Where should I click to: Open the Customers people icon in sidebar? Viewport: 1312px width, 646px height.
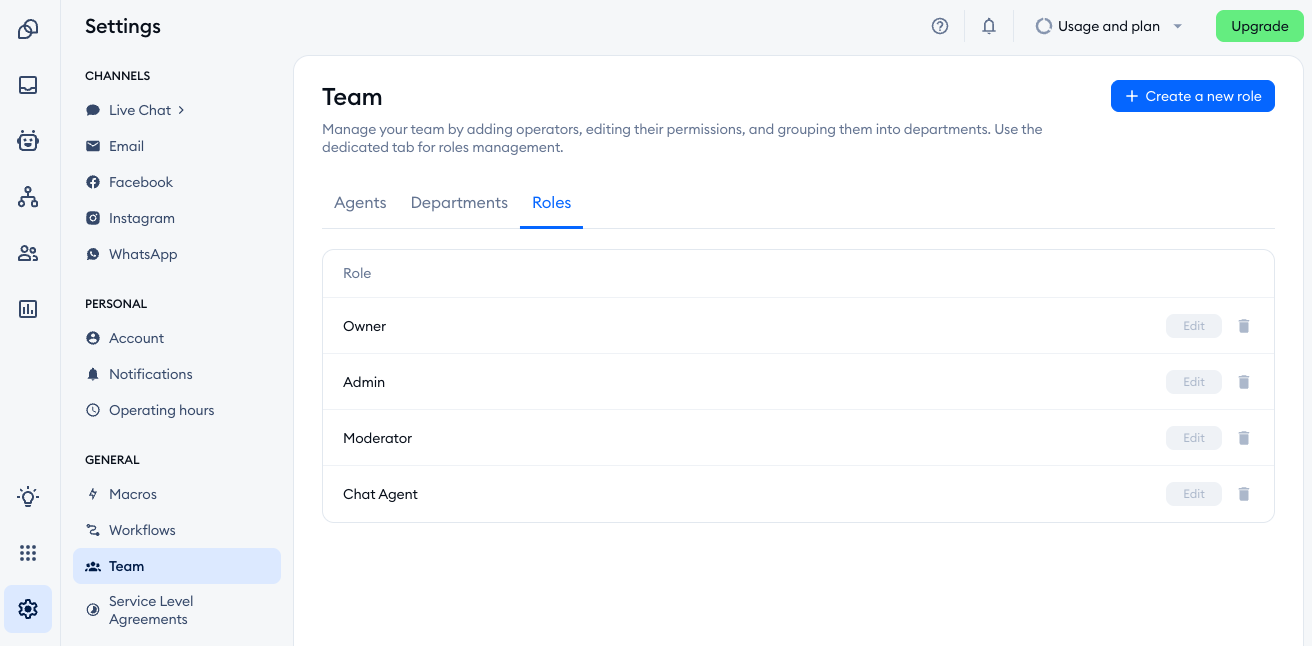pos(28,253)
